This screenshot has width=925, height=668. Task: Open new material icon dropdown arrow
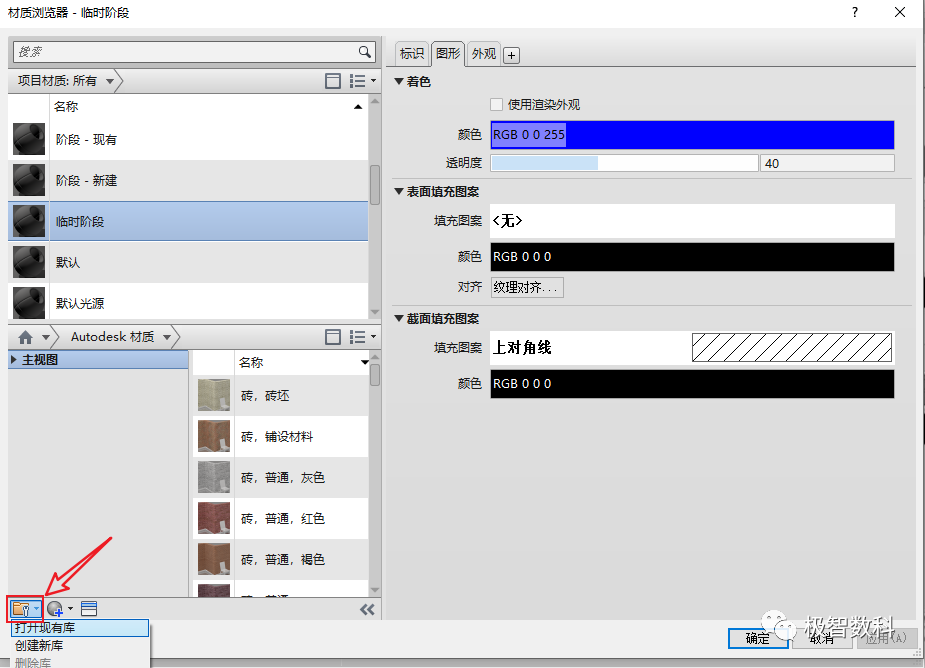pyautogui.click(x=70, y=608)
